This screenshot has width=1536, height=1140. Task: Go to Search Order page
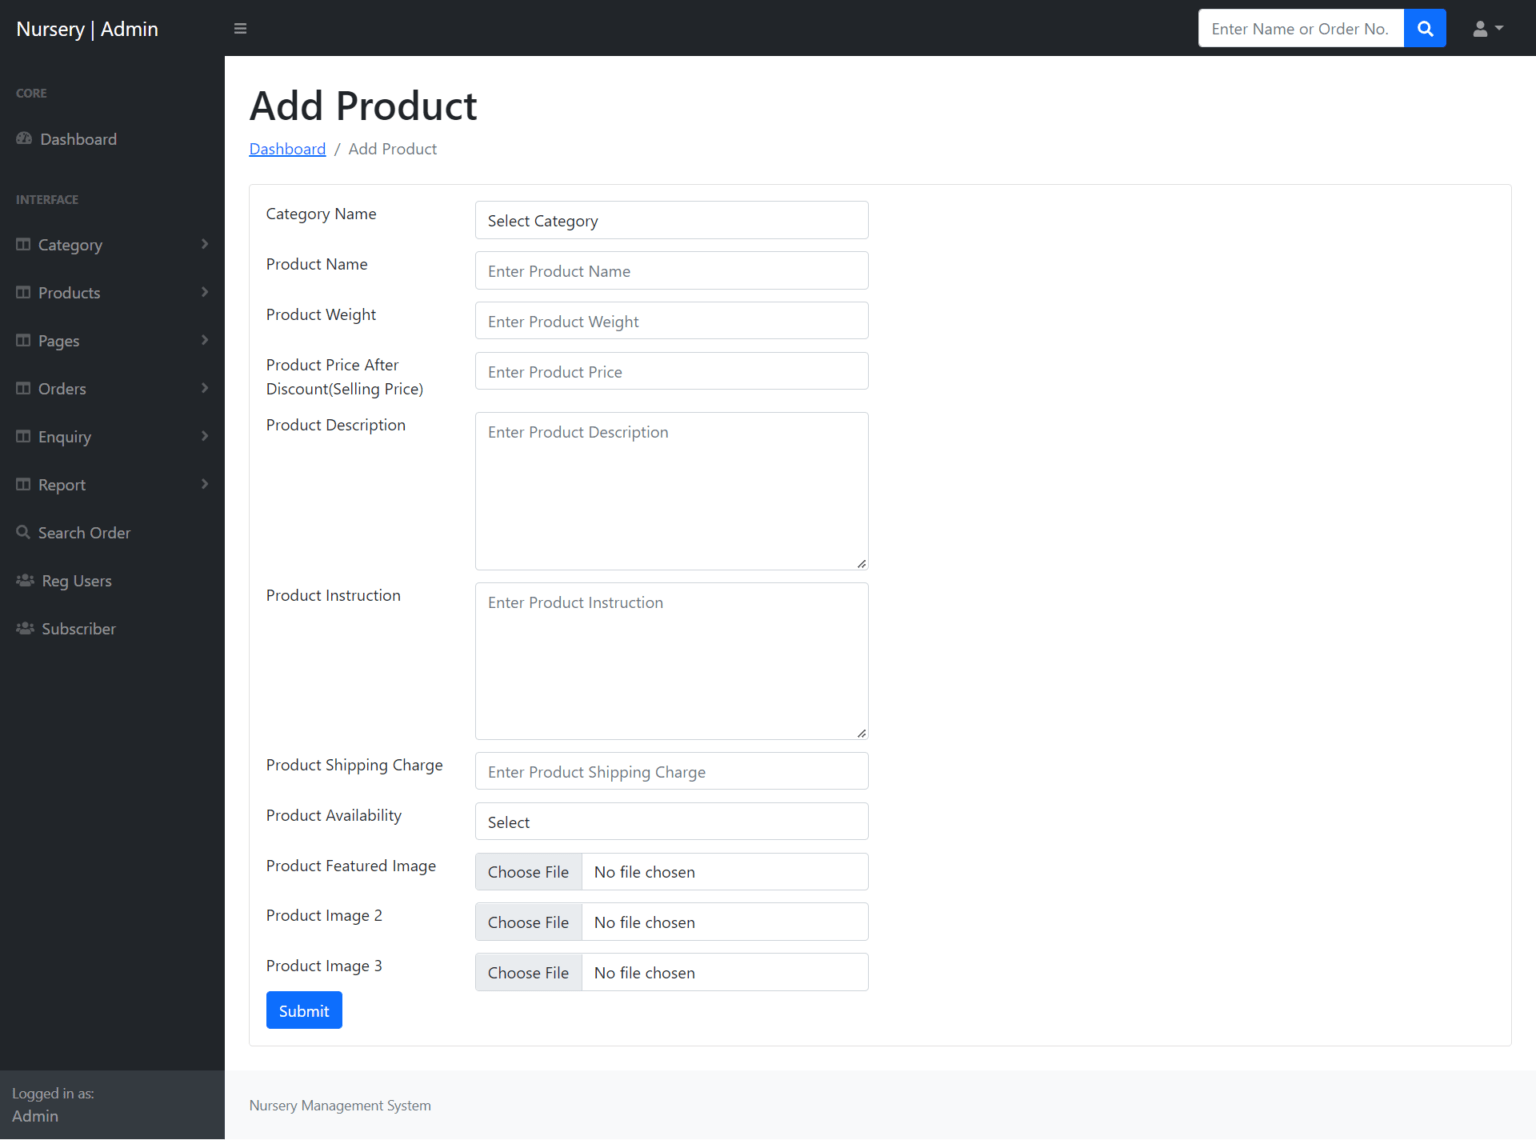[112, 533]
